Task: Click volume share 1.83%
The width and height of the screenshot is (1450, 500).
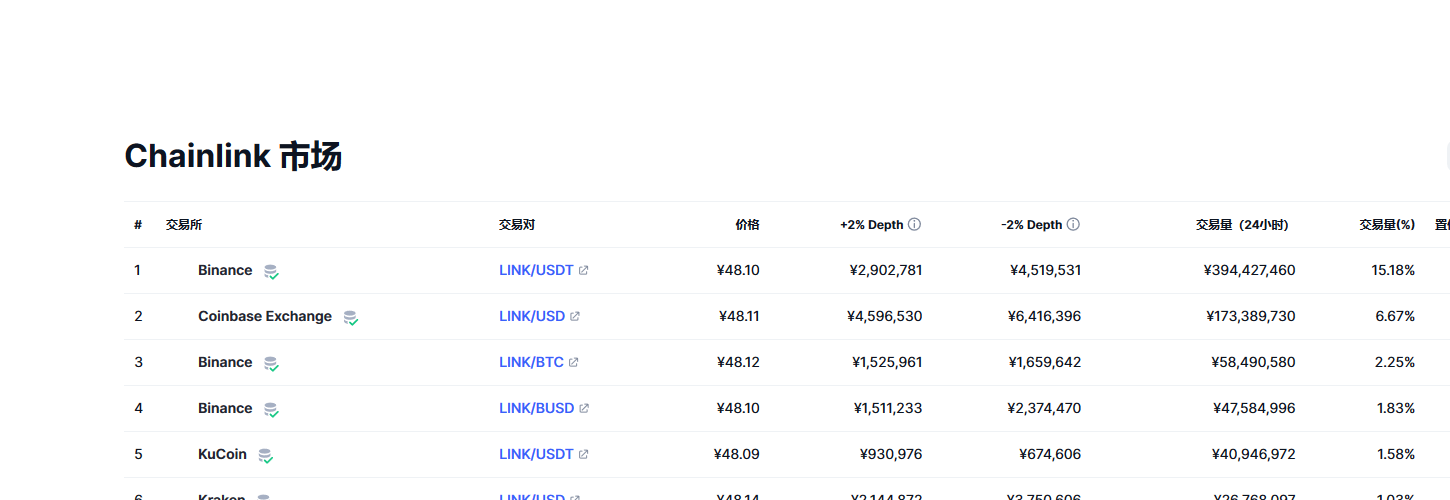Action: coord(1396,408)
